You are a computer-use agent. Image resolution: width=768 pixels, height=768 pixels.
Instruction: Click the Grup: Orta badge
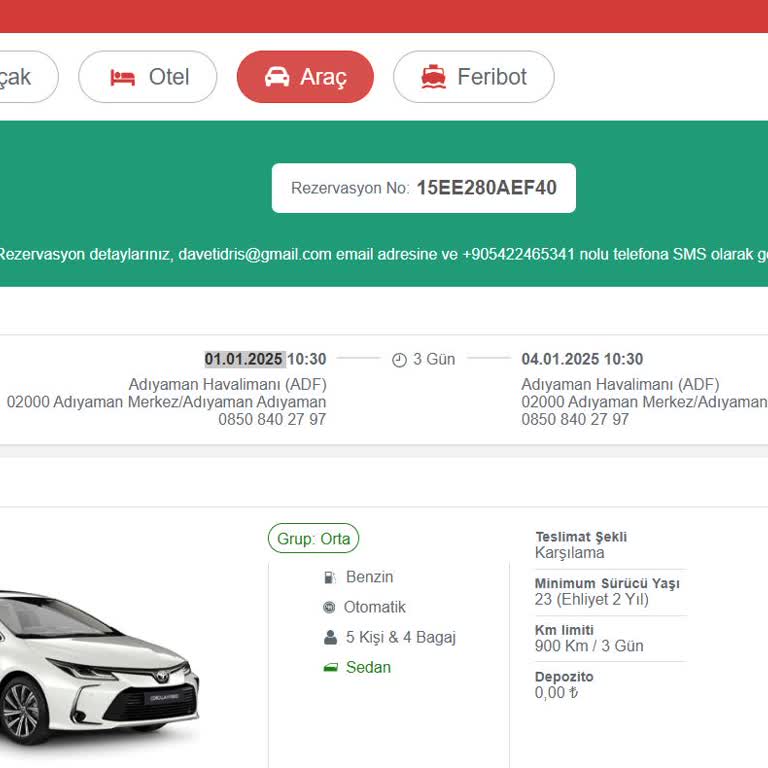point(313,539)
